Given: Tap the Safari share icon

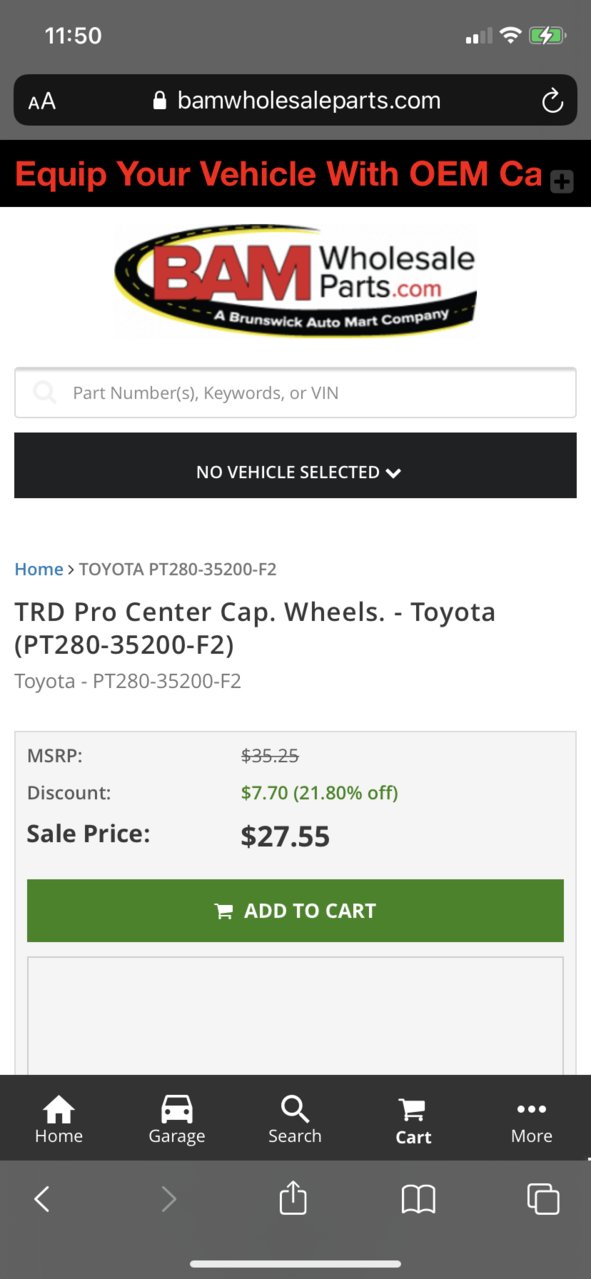Looking at the screenshot, I should tap(292, 1197).
